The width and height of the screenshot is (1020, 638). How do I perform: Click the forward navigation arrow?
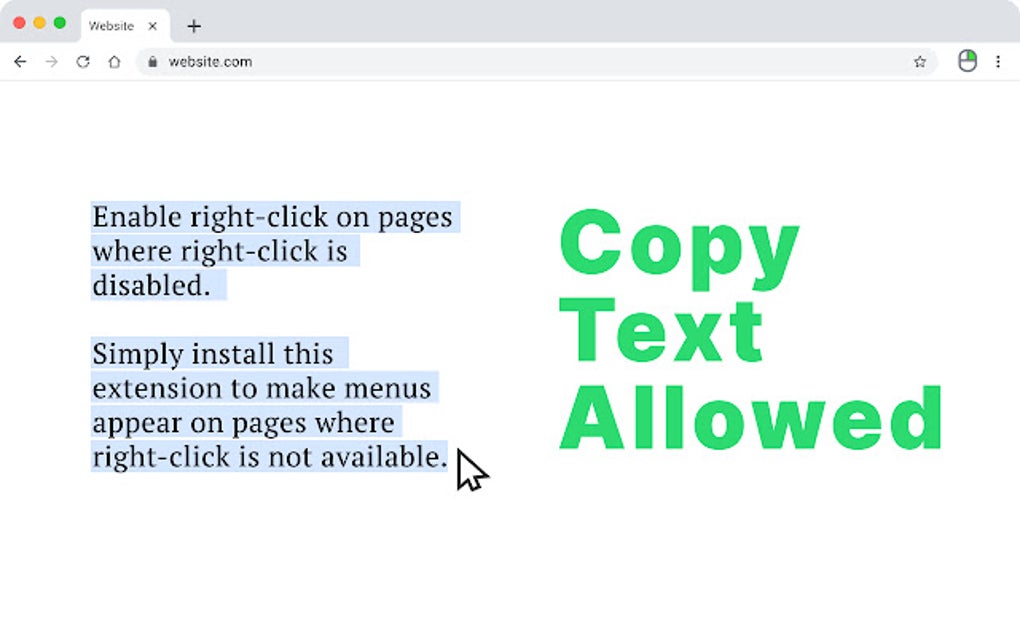(x=51, y=61)
